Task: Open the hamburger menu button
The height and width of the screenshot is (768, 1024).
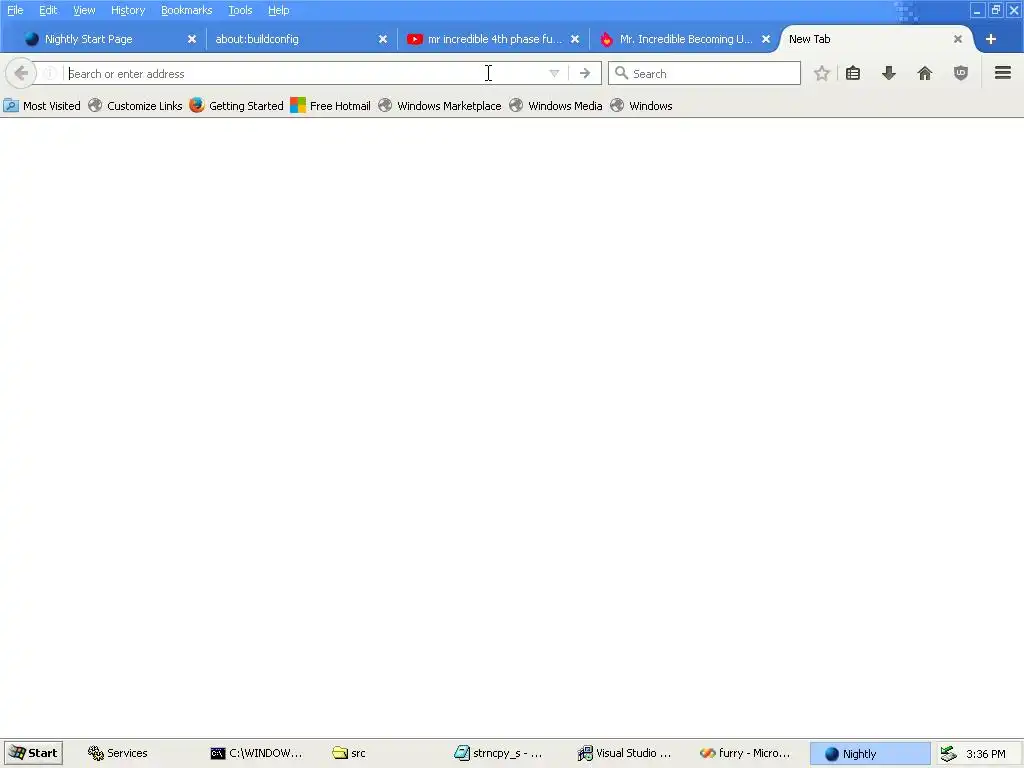Action: 1003,73
